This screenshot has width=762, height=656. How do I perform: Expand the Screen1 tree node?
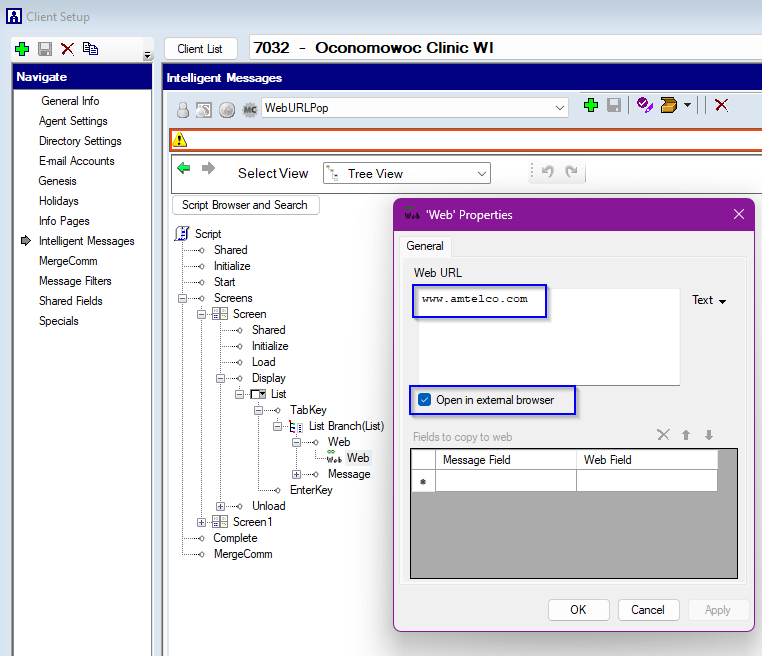pos(203,522)
